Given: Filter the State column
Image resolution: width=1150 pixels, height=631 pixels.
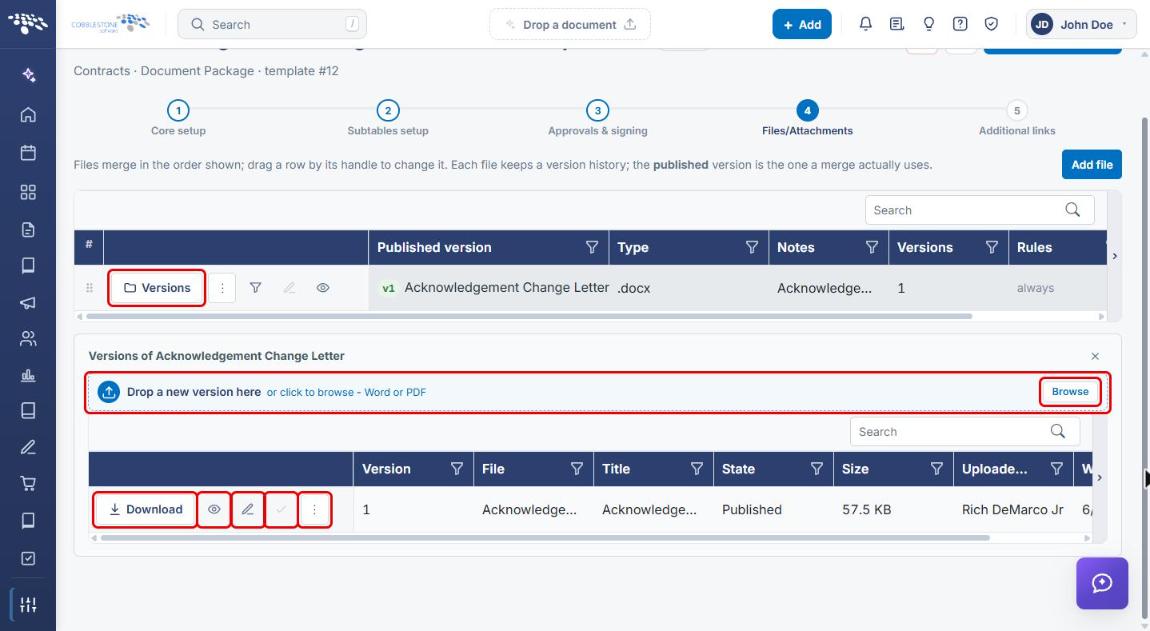Looking at the screenshot, I should tap(816, 469).
